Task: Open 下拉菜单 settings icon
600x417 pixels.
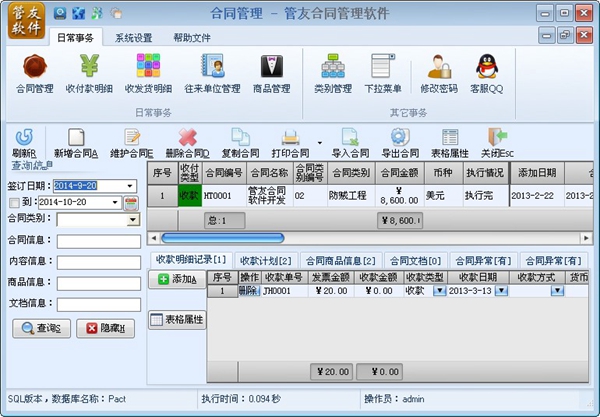Action: click(383, 74)
